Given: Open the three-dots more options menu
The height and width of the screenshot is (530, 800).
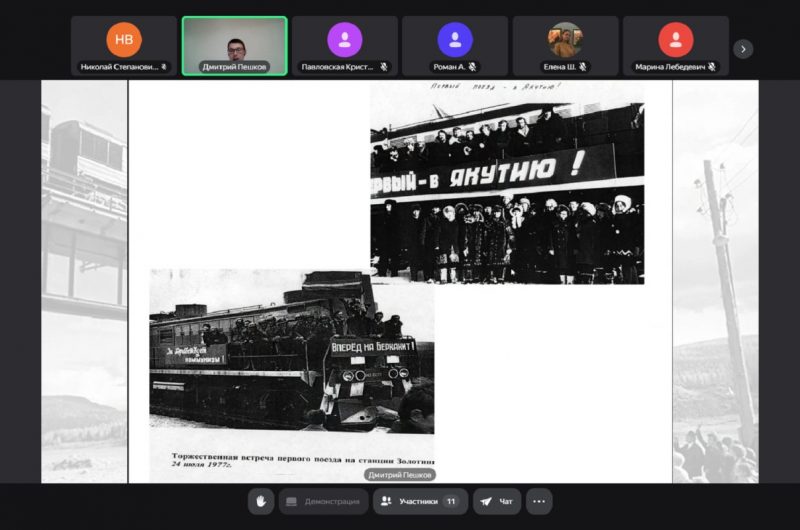Looking at the screenshot, I should point(539,501).
